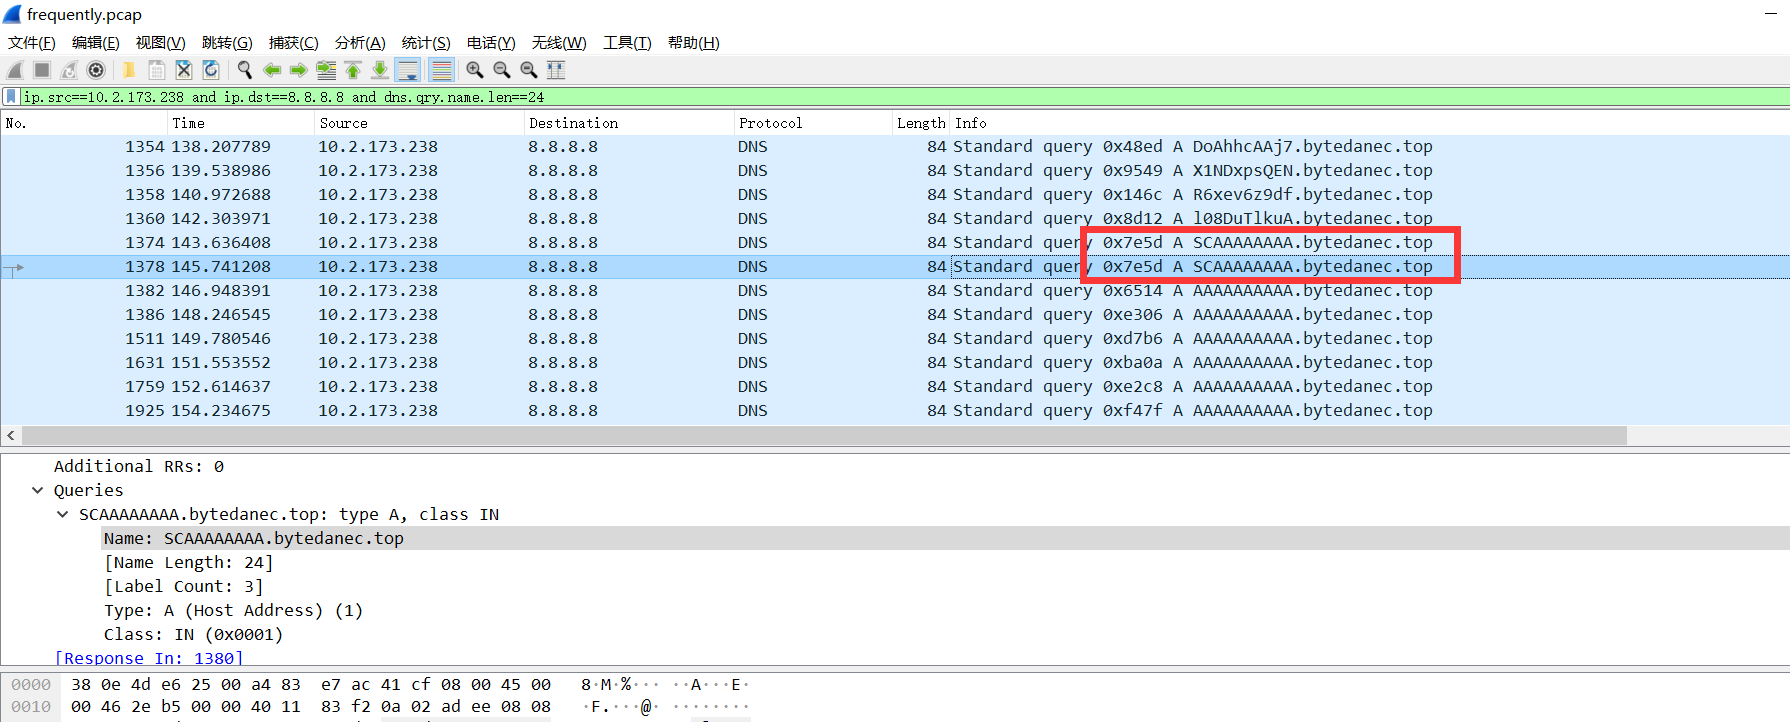This screenshot has width=1790, height=722.
Task: Sort packets by Length column header
Action: click(921, 123)
